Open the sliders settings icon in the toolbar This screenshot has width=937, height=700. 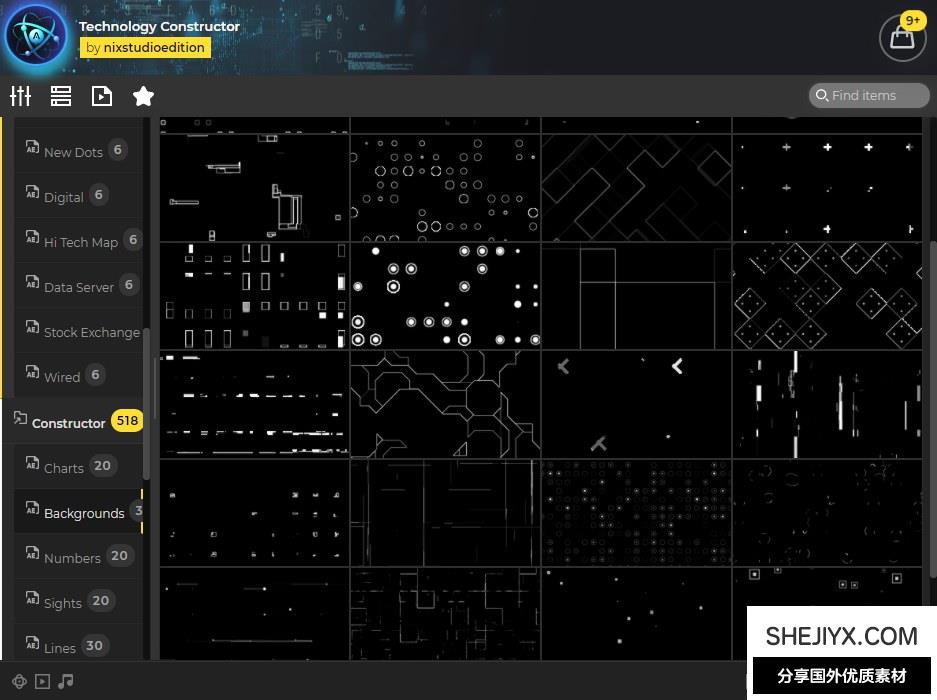(x=21, y=96)
